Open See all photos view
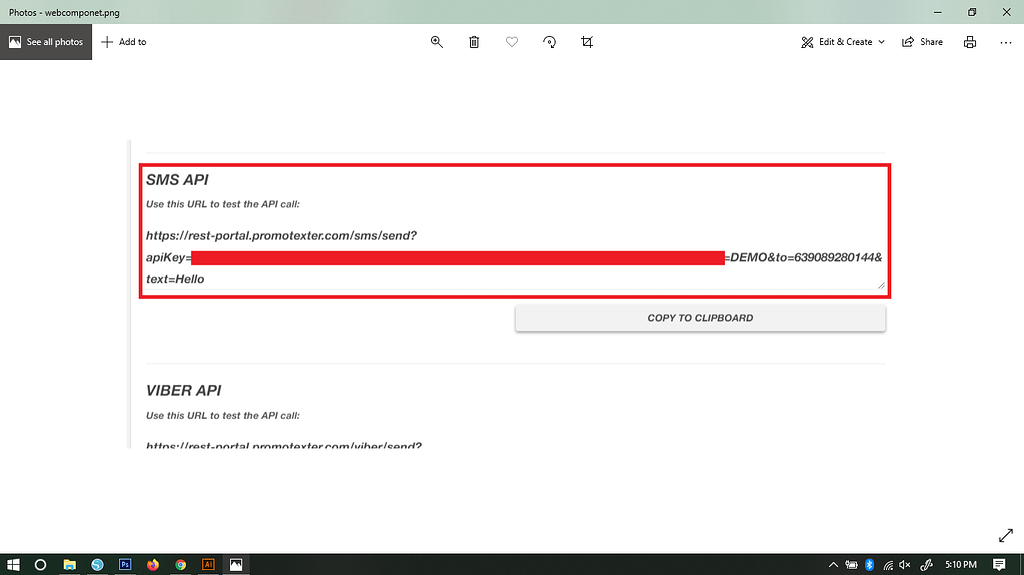The width and height of the screenshot is (1024, 575). tap(46, 42)
